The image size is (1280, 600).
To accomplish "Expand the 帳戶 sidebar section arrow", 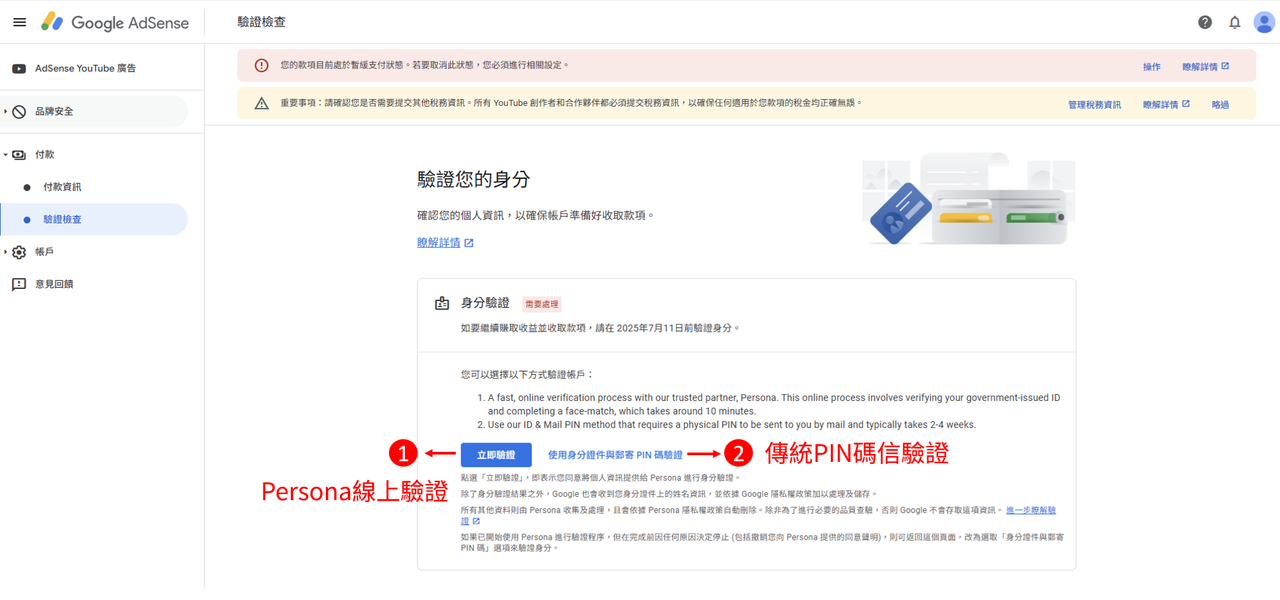I will pyautogui.click(x=5, y=252).
